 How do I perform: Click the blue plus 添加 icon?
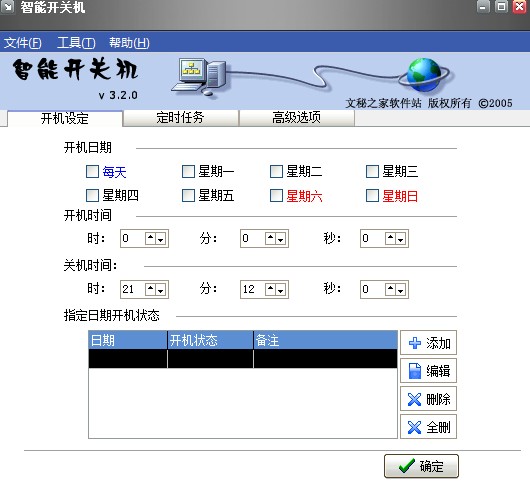(415, 343)
